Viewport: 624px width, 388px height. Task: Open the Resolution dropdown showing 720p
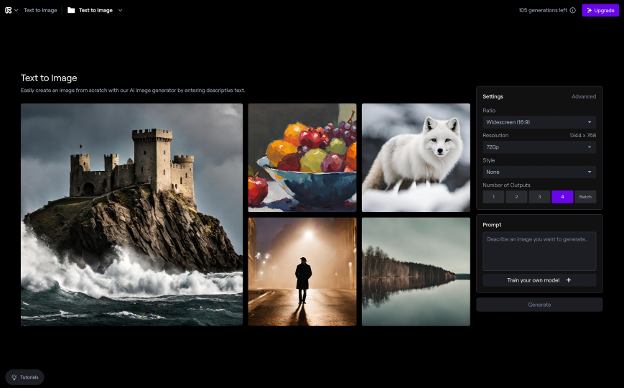coord(539,147)
